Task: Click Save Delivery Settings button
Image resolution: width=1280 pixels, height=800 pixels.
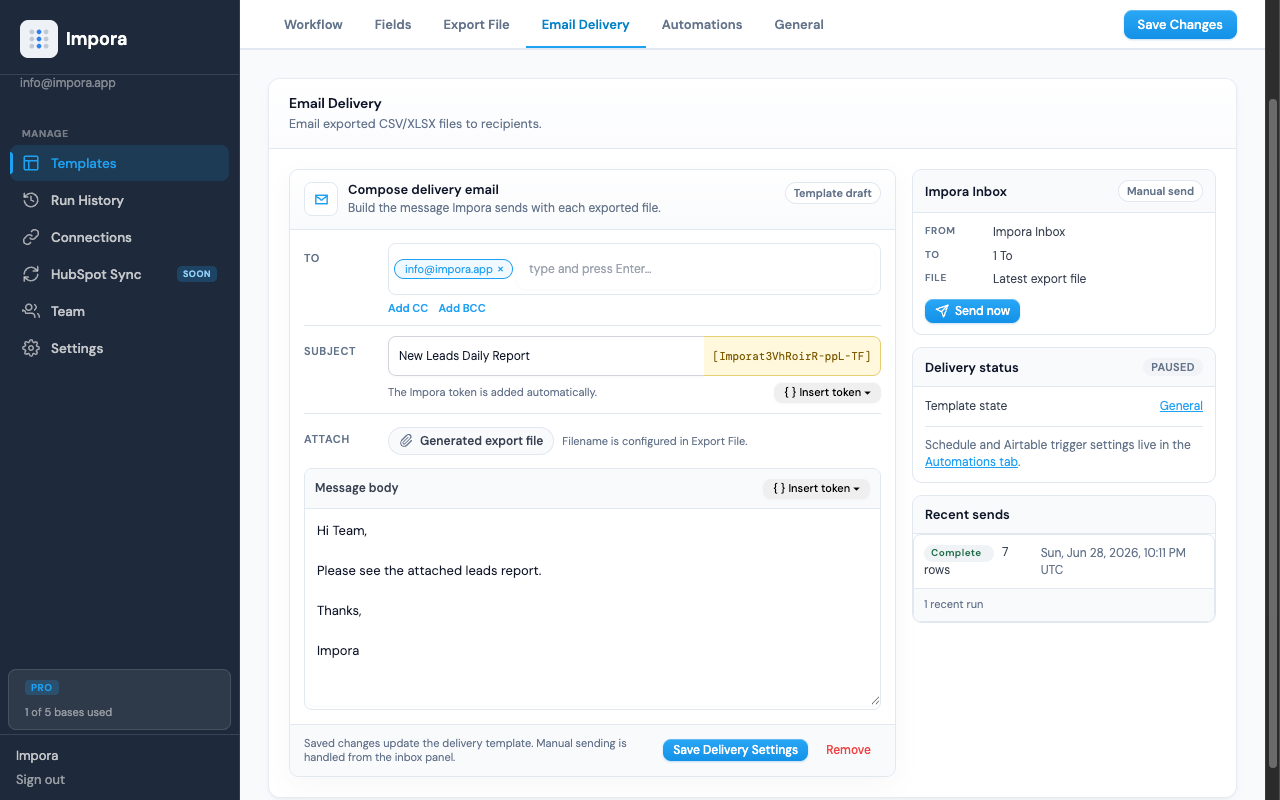Action: pyautogui.click(x=735, y=750)
